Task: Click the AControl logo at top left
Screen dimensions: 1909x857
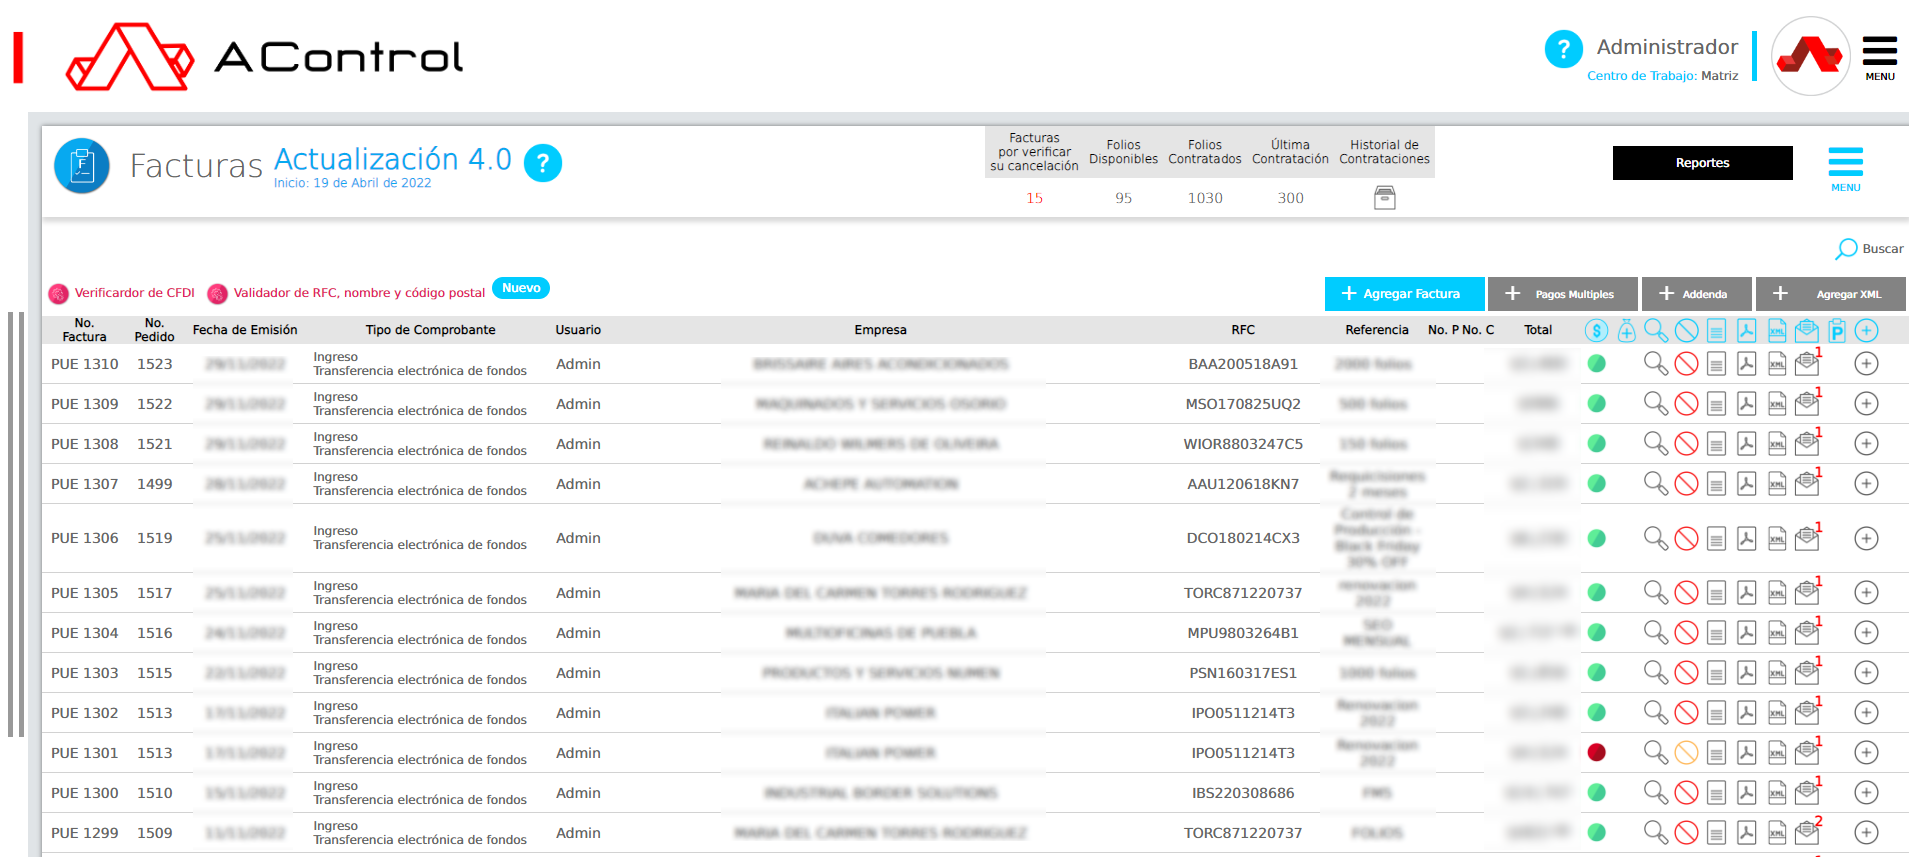Action: 265,57
